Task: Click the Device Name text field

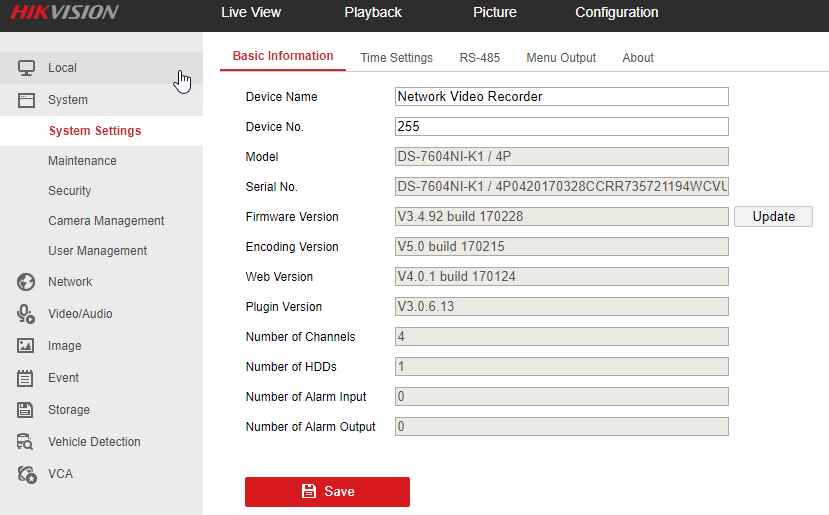Action: [x=561, y=97]
